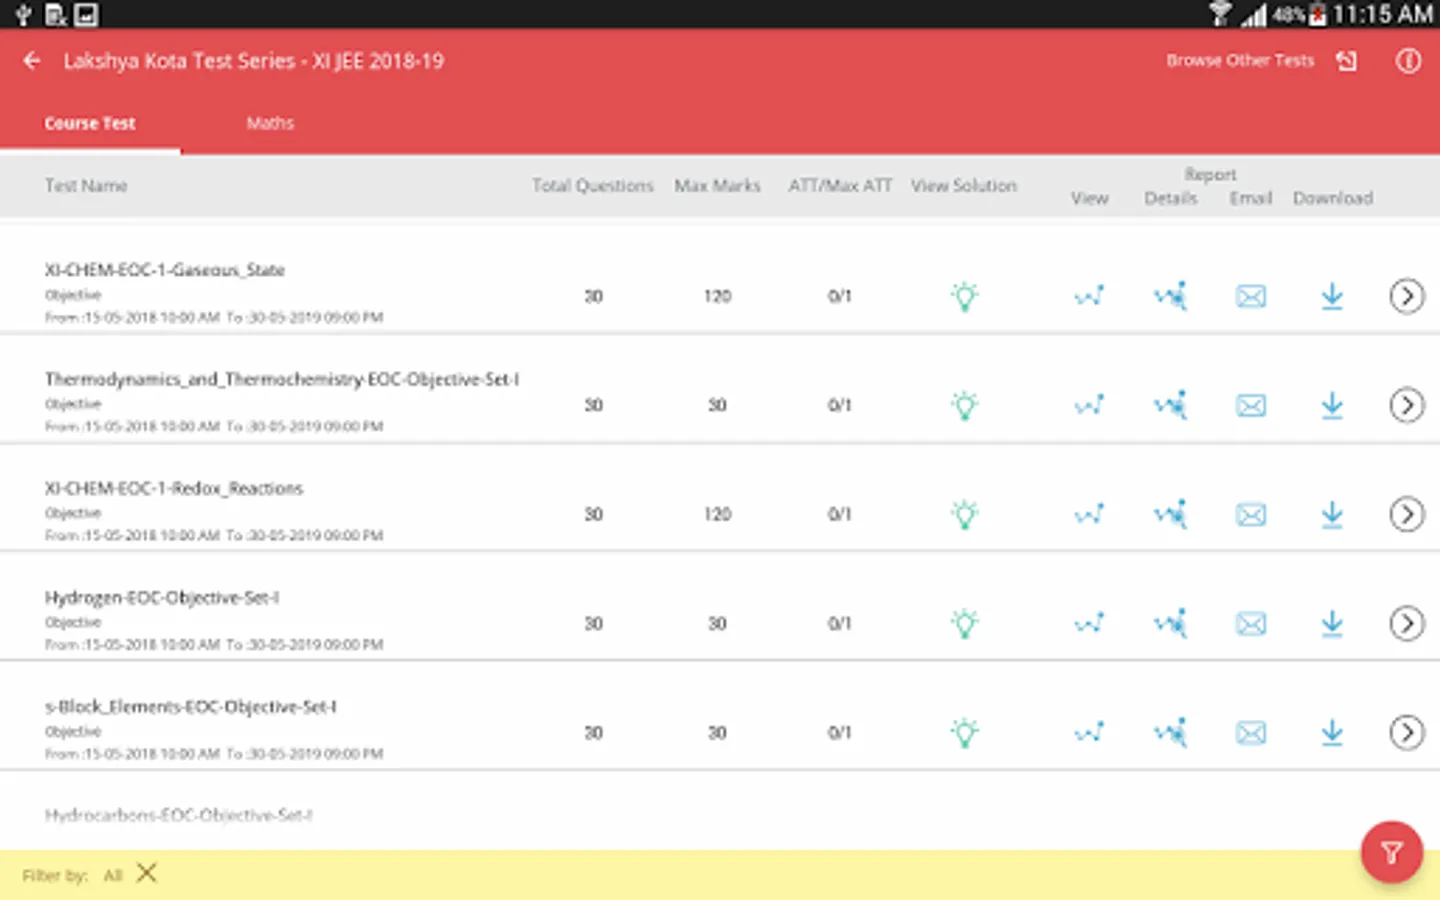The width and height of the screenshot is (1440, 900).
Task: Download report for s-Block_Elements-EOC-Objective-Set-I
Action: pyautogui.click(x=1332, y=732)
